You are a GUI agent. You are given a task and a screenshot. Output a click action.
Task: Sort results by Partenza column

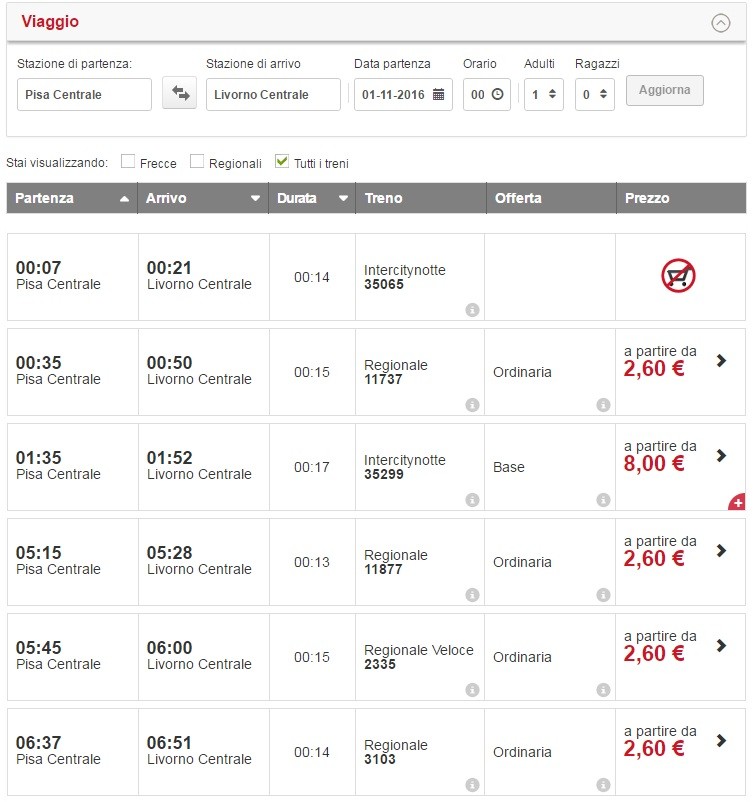(71, 198)
